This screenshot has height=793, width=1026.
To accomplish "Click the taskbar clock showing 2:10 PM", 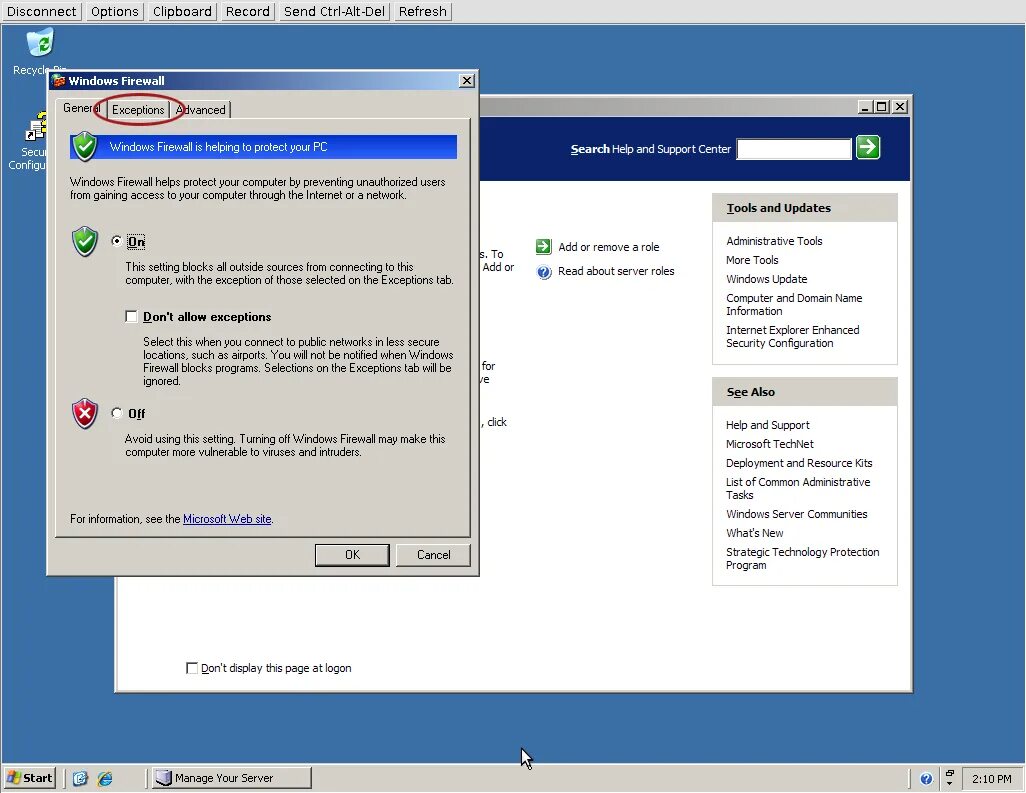I will click(991, 779).
